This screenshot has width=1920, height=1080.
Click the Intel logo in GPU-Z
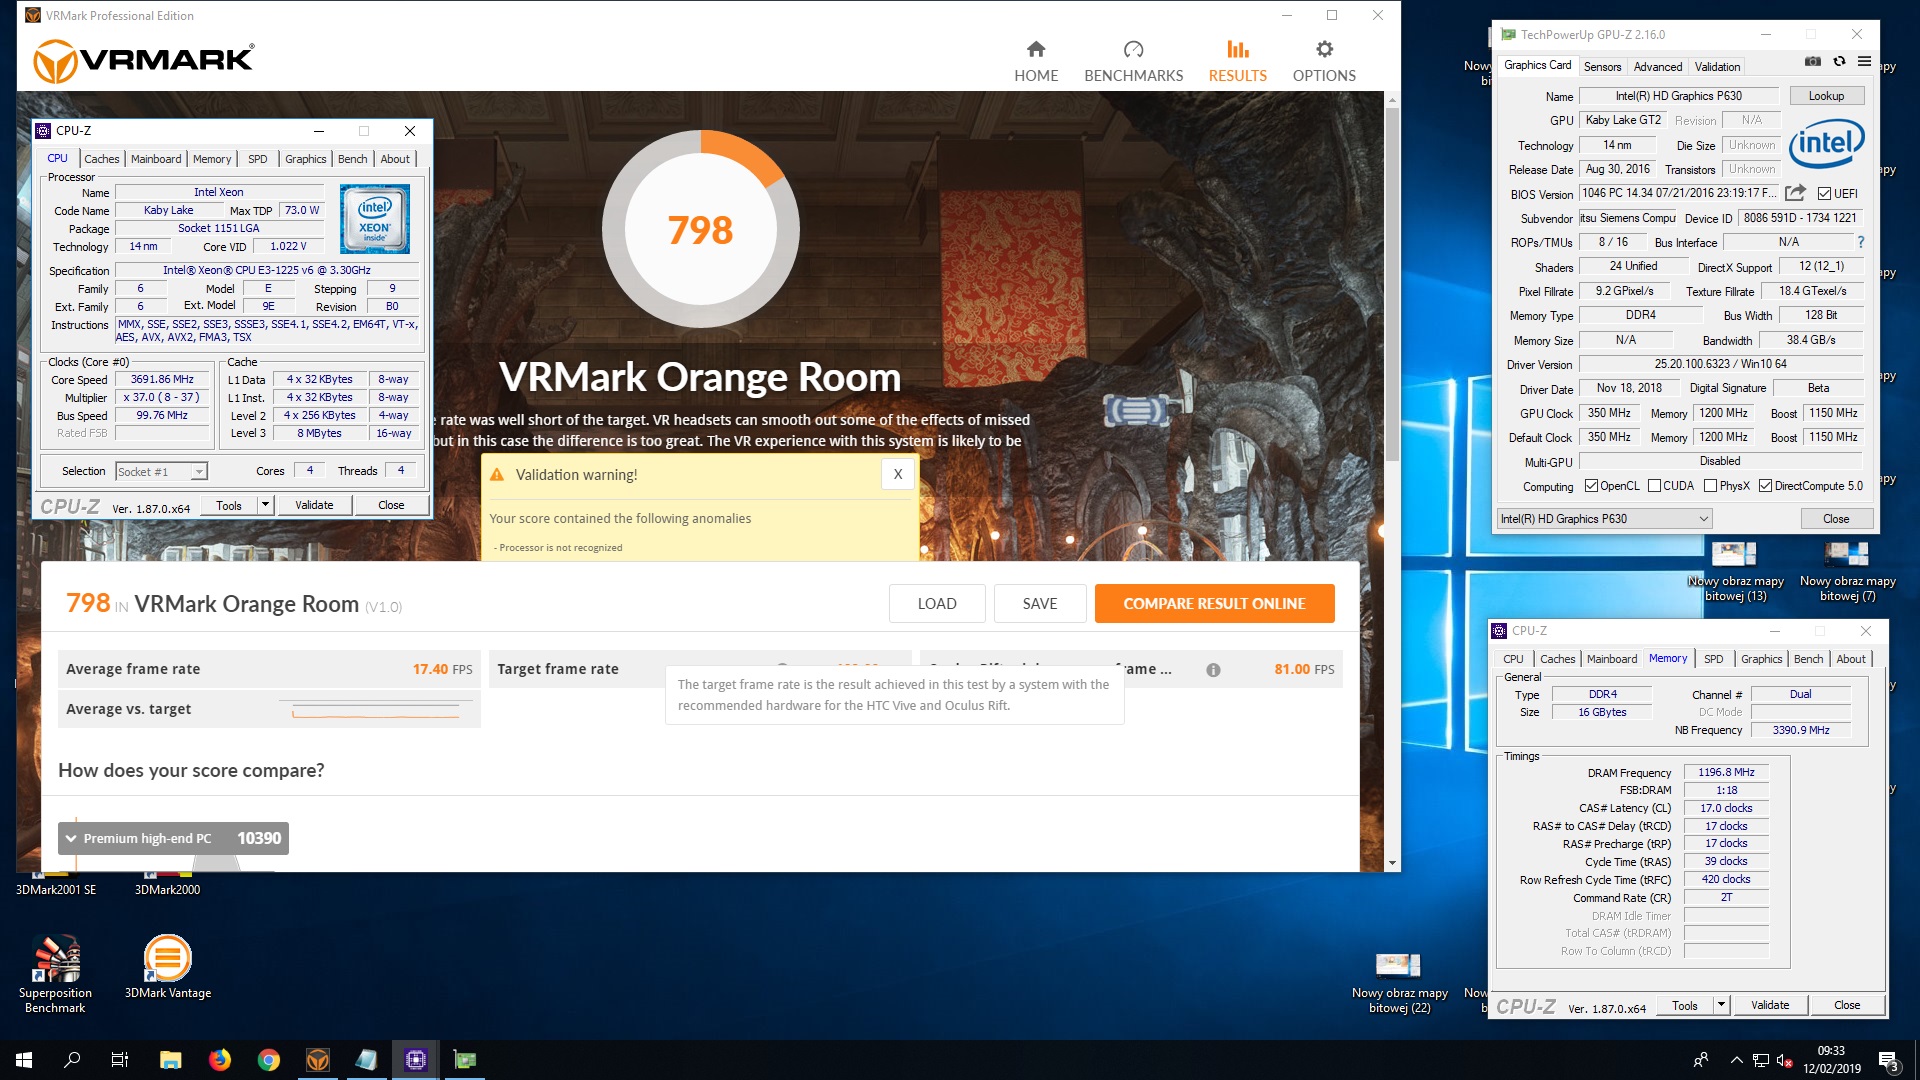[1826, 144]
